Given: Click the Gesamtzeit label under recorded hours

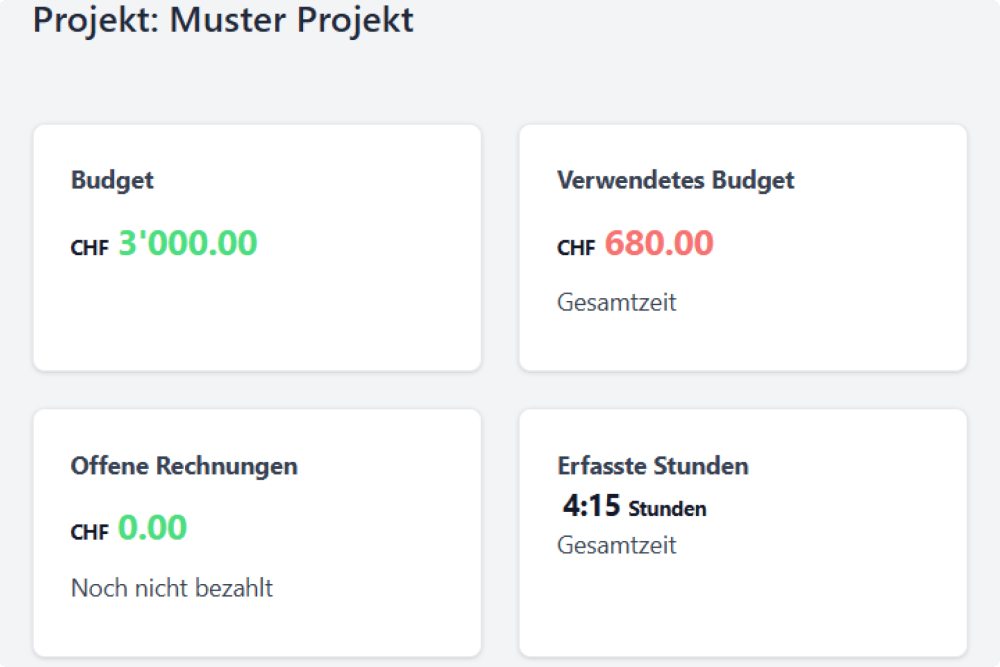Looking at the screenshot, I should (616, 545).
